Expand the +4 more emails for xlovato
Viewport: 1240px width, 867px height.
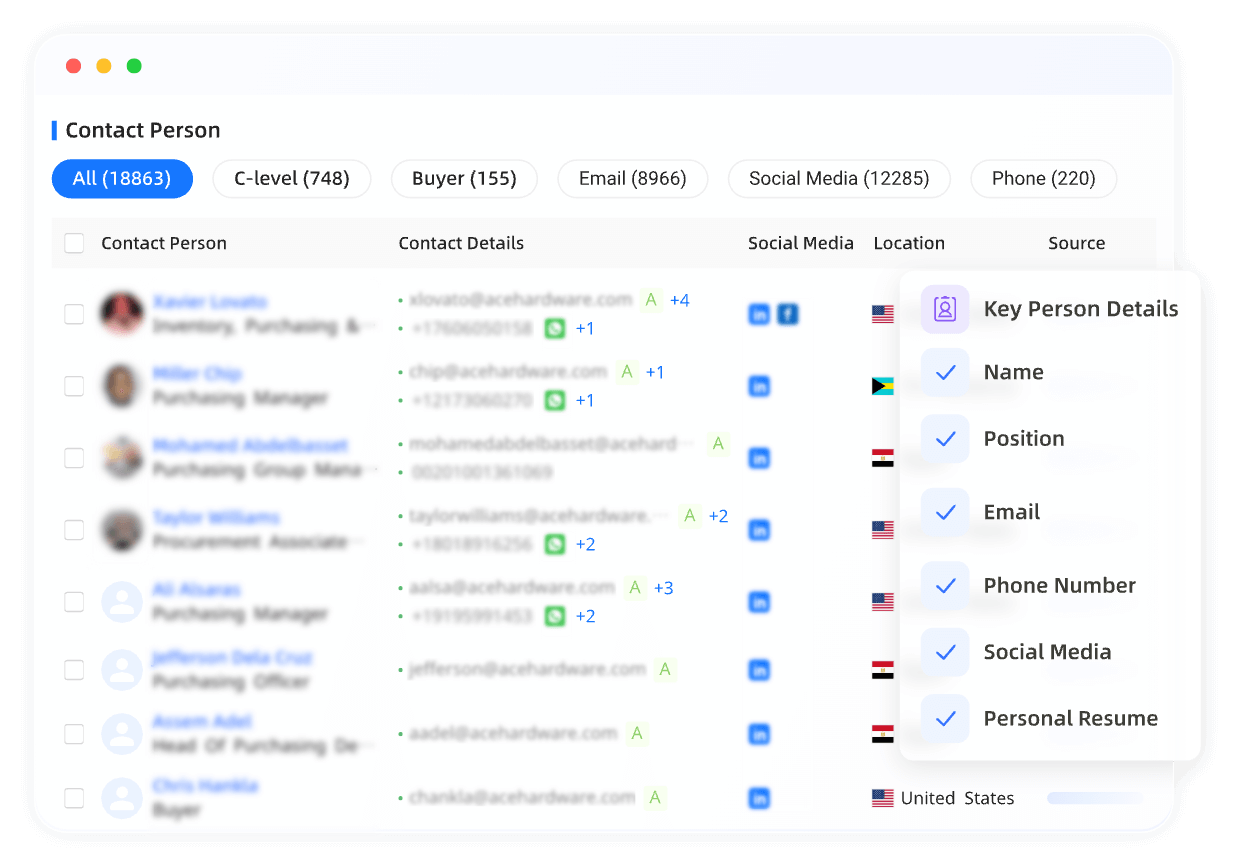tap(680, 300)
